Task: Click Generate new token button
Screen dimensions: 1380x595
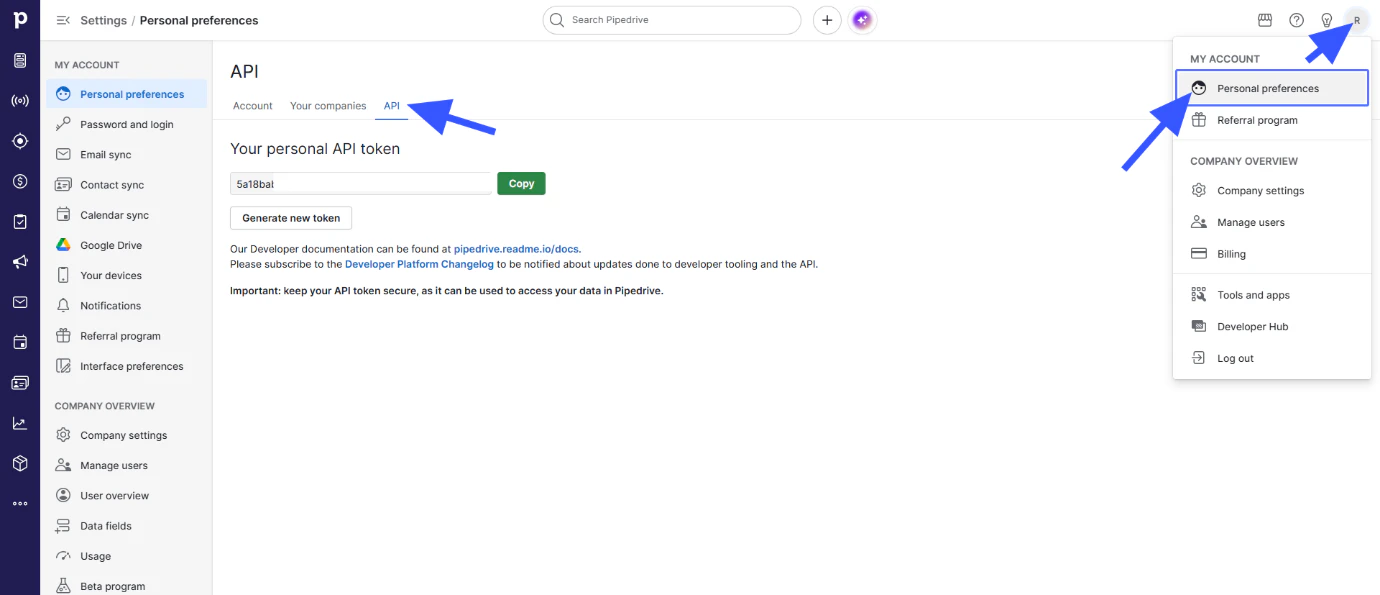Action: (x=291, y=218)
